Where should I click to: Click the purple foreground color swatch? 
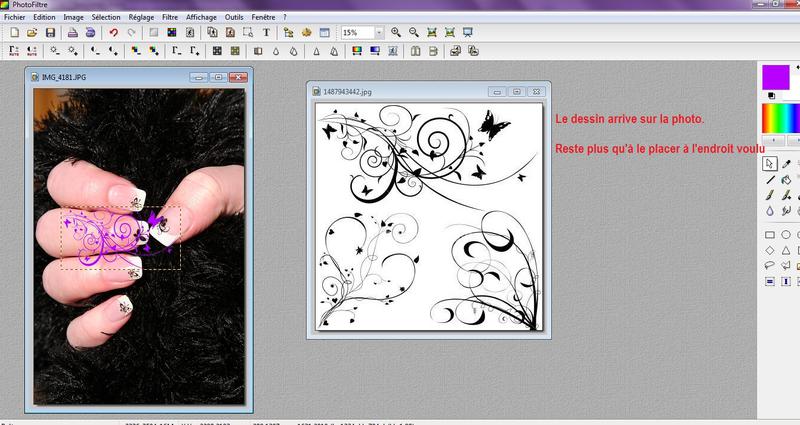[774, 76]
